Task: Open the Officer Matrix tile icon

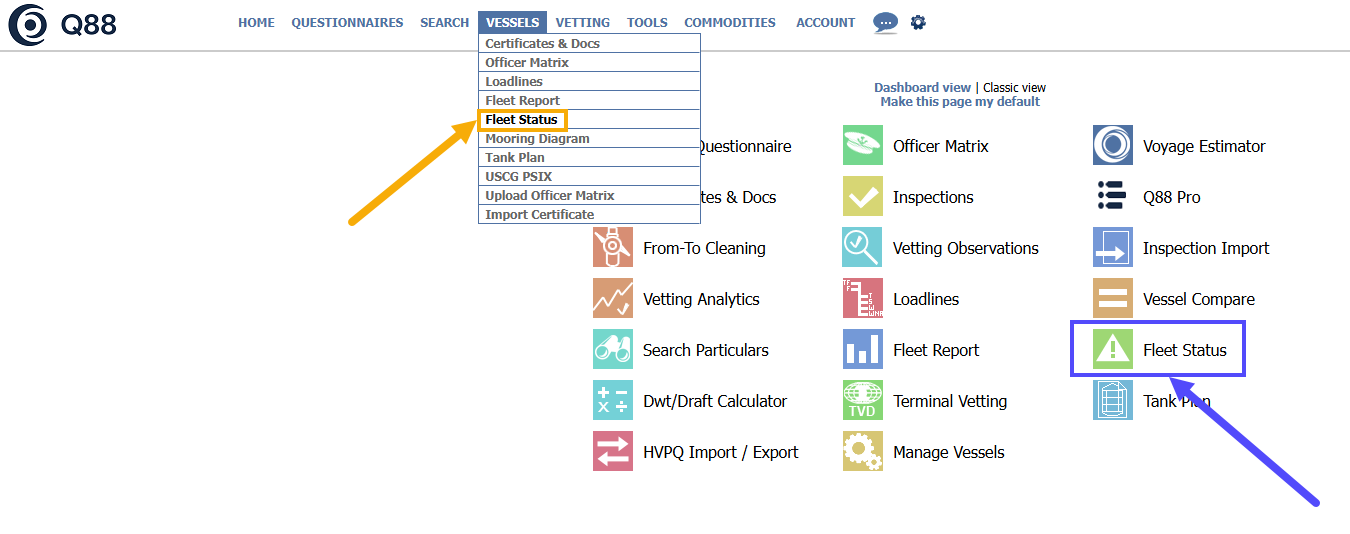Action: (x=862, y=146)
